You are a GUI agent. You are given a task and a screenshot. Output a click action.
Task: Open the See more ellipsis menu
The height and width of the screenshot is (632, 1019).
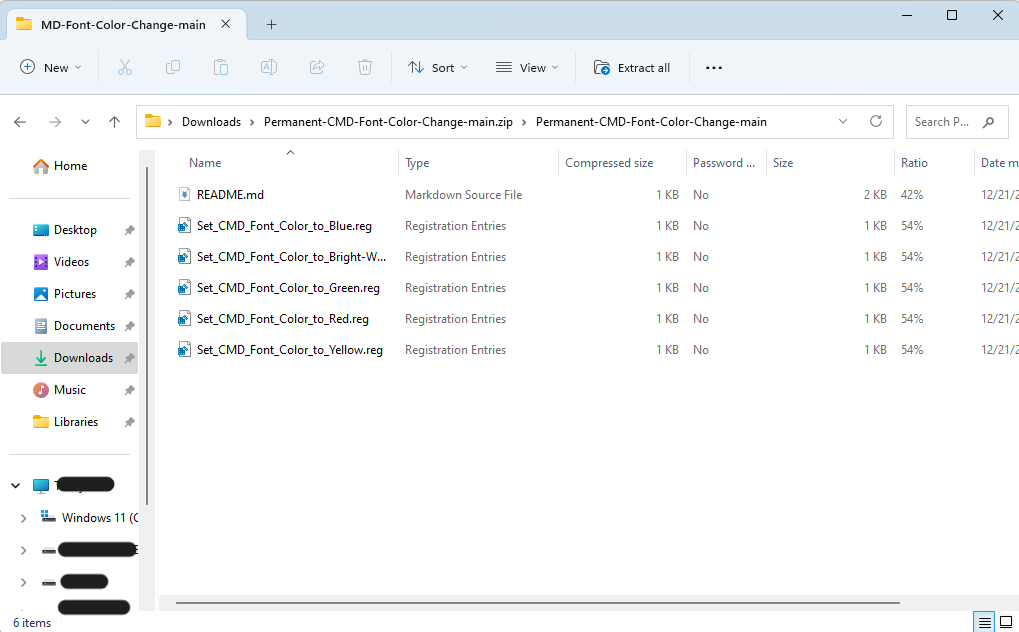click(714, 68)
